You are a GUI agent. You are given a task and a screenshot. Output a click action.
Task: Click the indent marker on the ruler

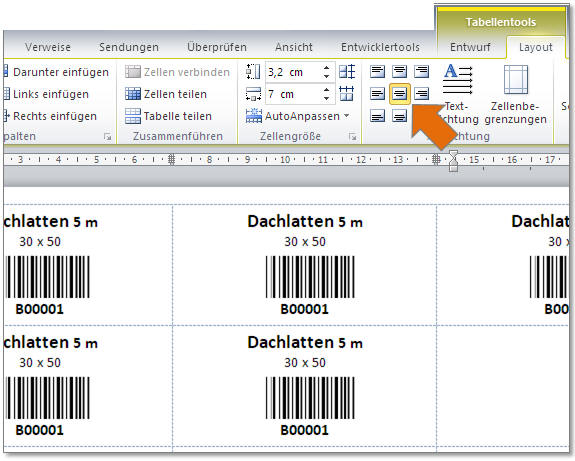[454, 160]
